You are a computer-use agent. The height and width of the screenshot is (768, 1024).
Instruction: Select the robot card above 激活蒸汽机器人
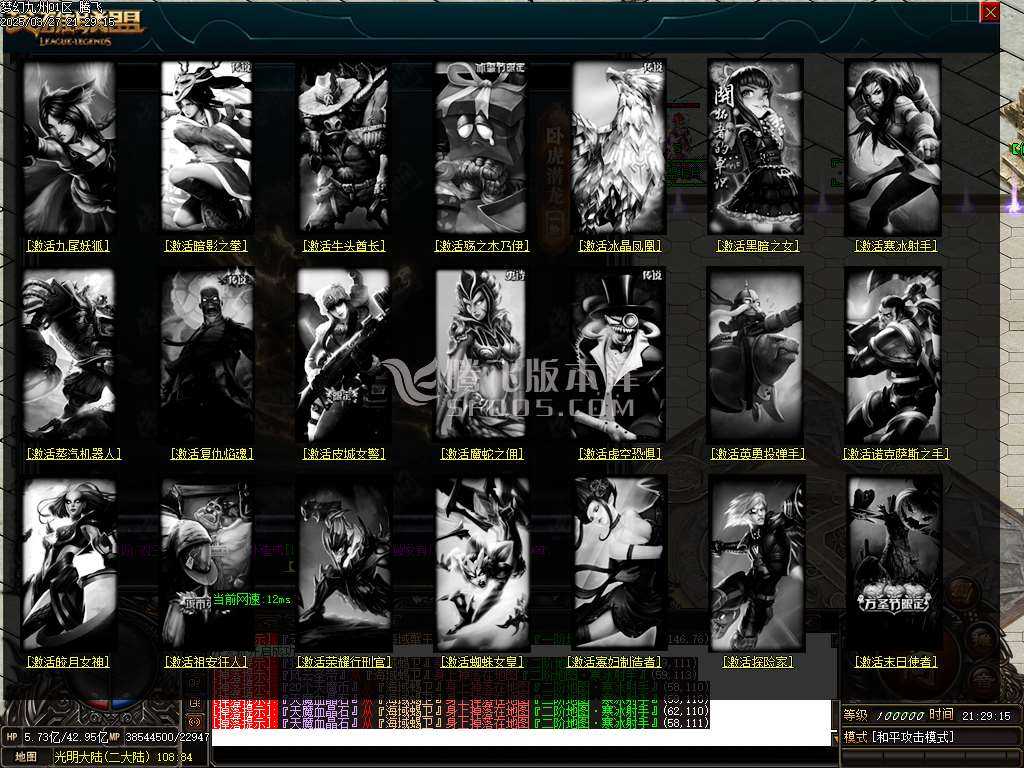point(68,355)
